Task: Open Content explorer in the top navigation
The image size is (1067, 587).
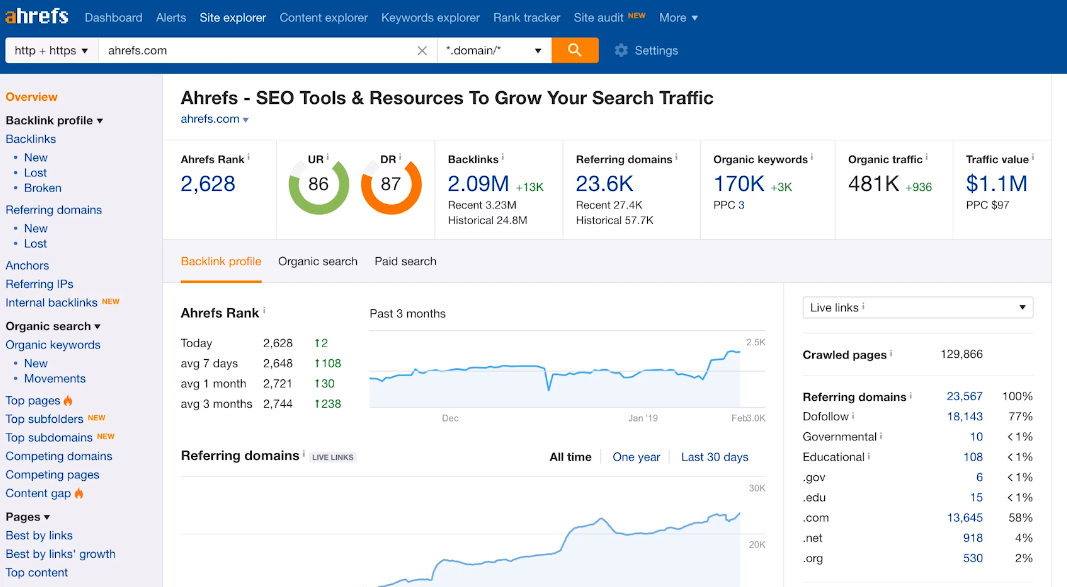Action: (323, 18)
